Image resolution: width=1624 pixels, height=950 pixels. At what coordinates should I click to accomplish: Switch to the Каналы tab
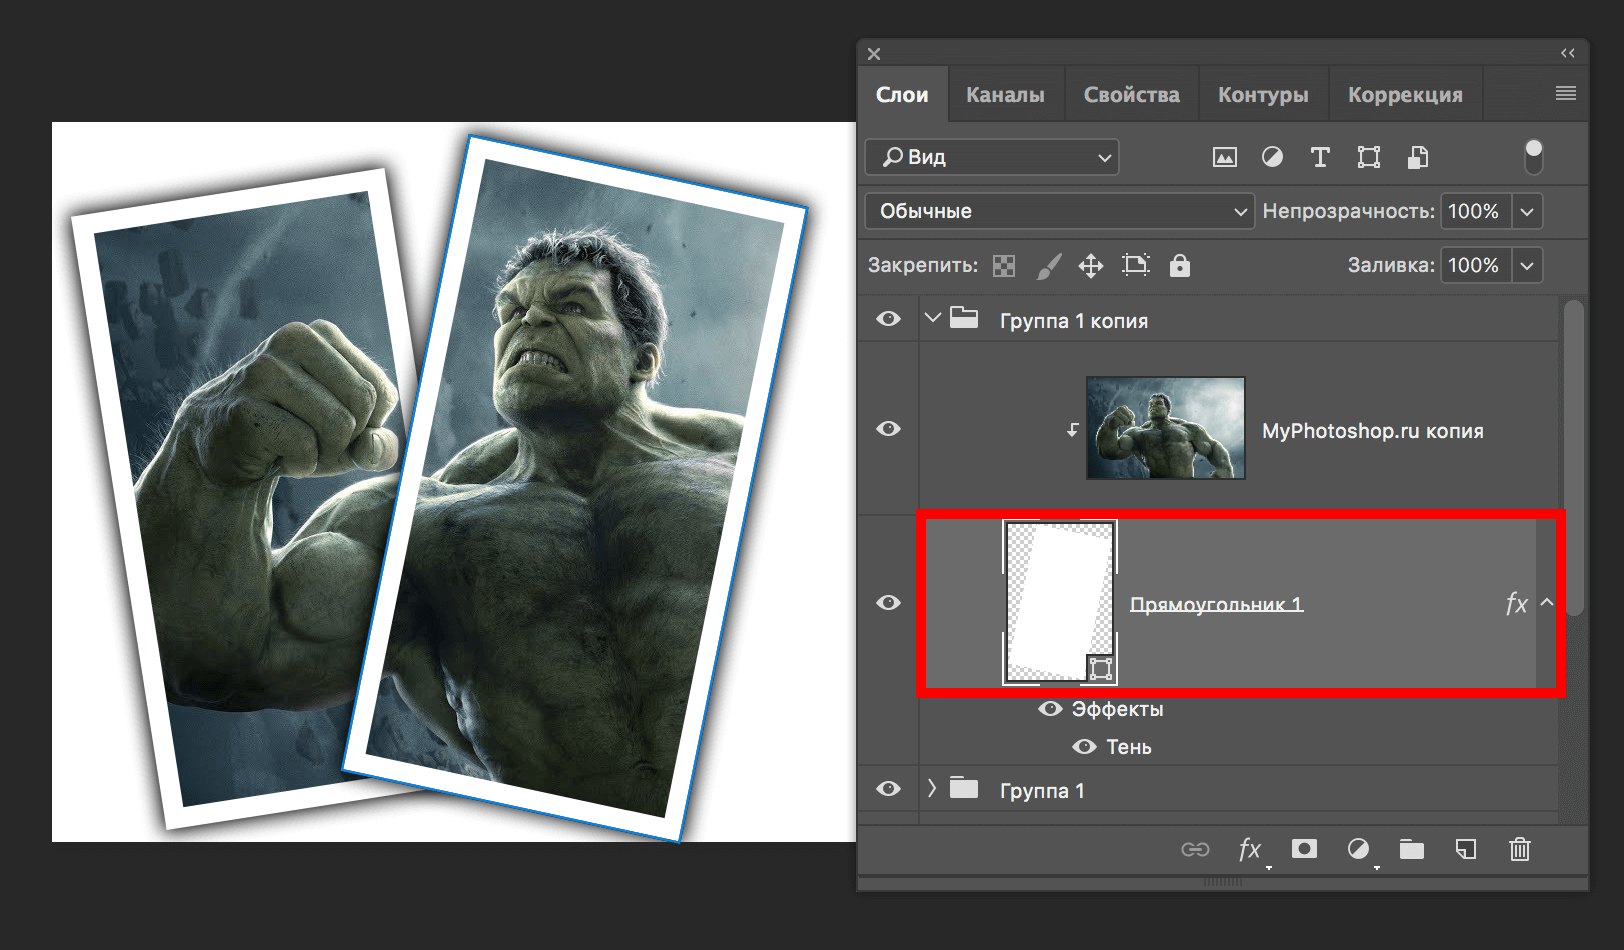point(1005,95)
